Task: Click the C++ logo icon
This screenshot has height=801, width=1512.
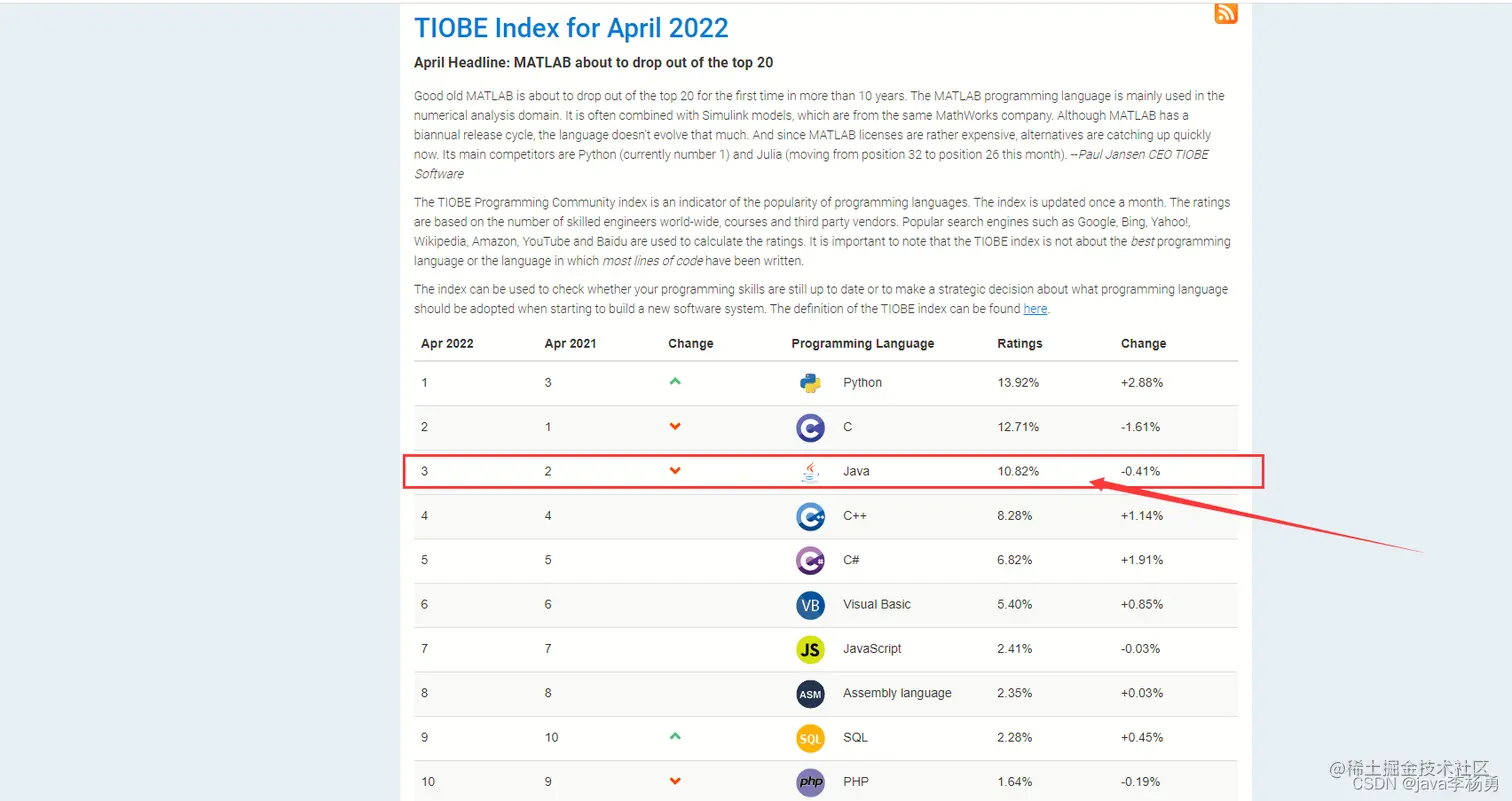Action: click(x=810, y=516)
